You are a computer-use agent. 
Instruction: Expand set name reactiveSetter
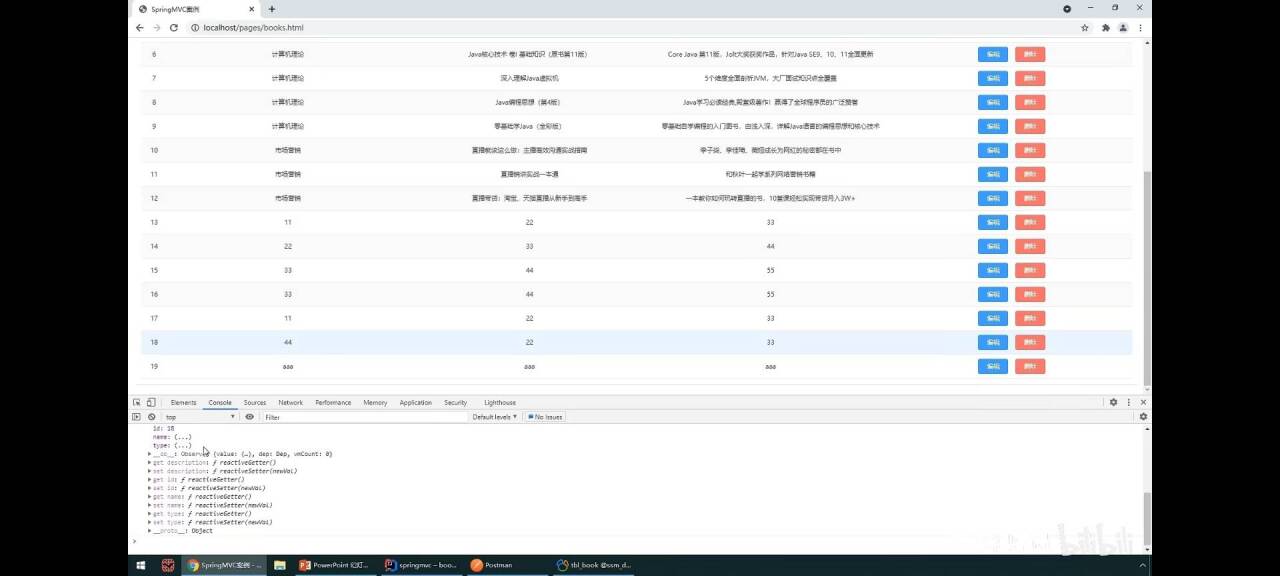point(150,505)
